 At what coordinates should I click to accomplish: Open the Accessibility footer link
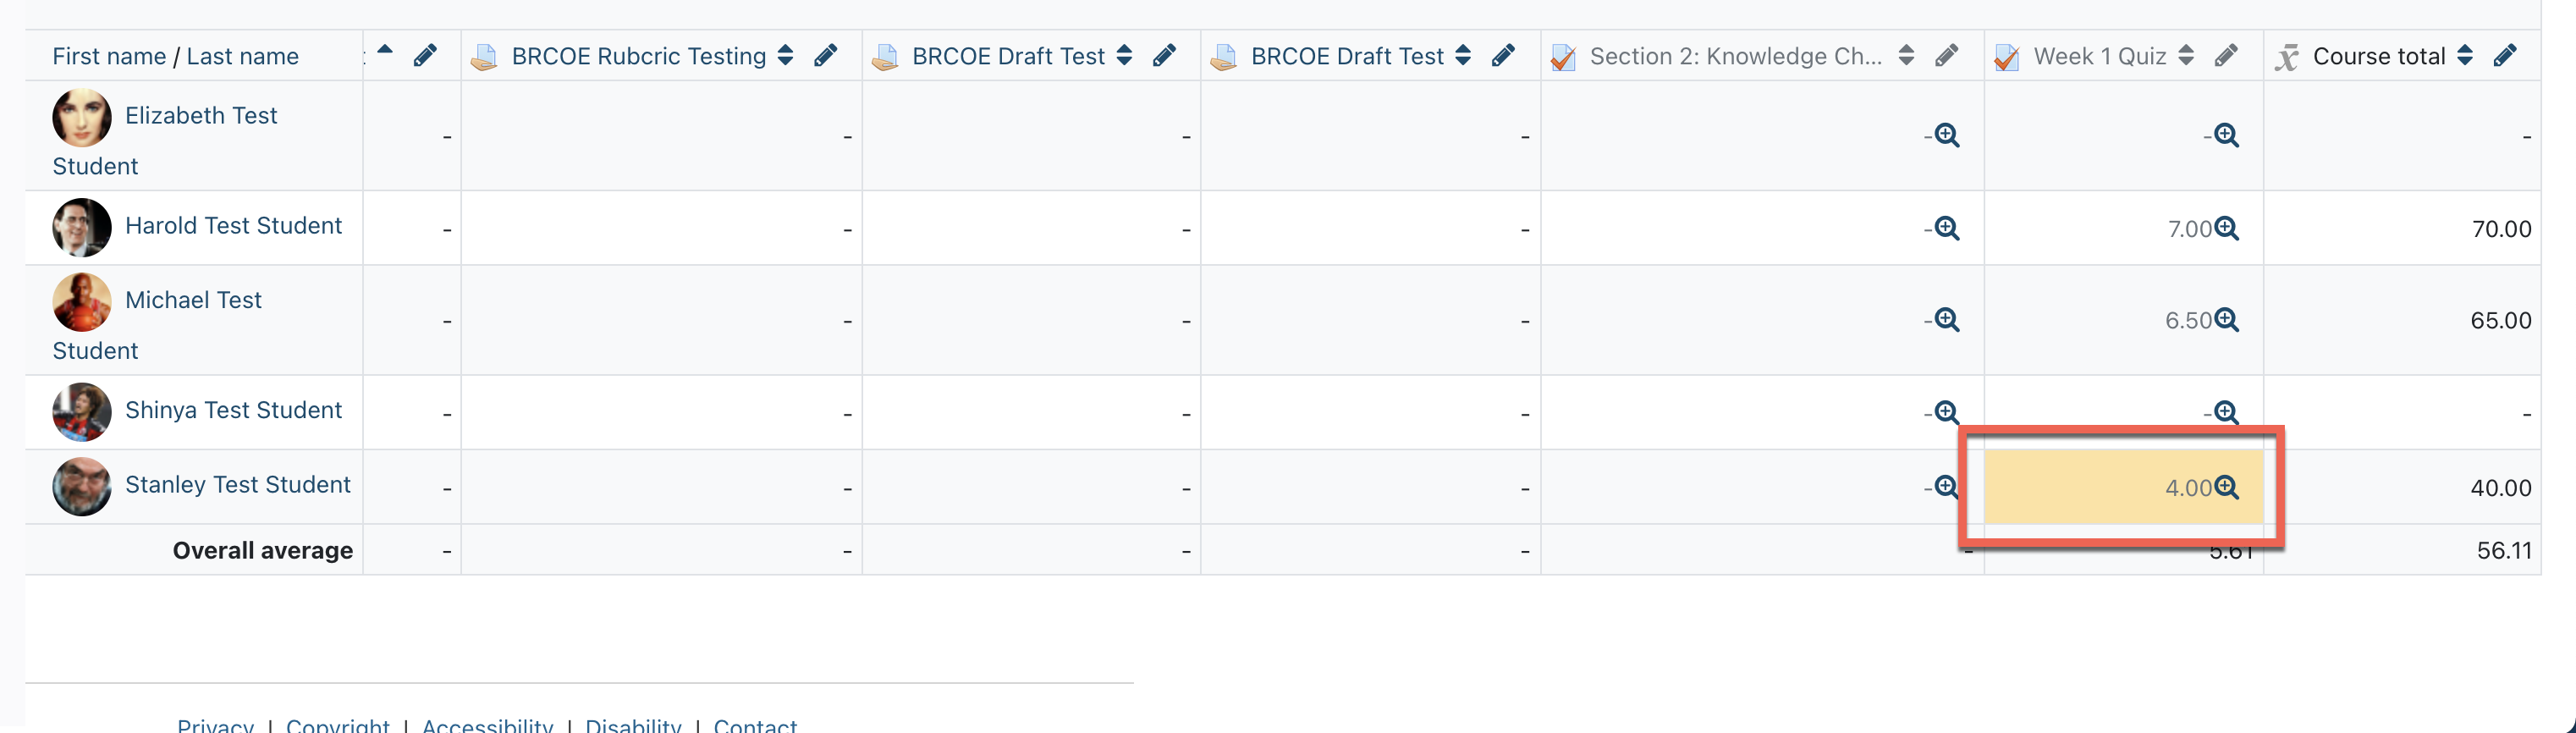pos(487,725)
